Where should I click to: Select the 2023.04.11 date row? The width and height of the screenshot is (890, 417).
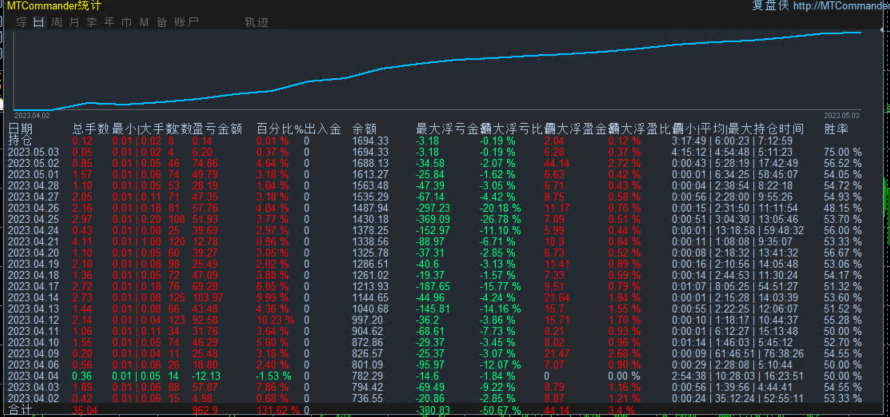click(436, 331)
